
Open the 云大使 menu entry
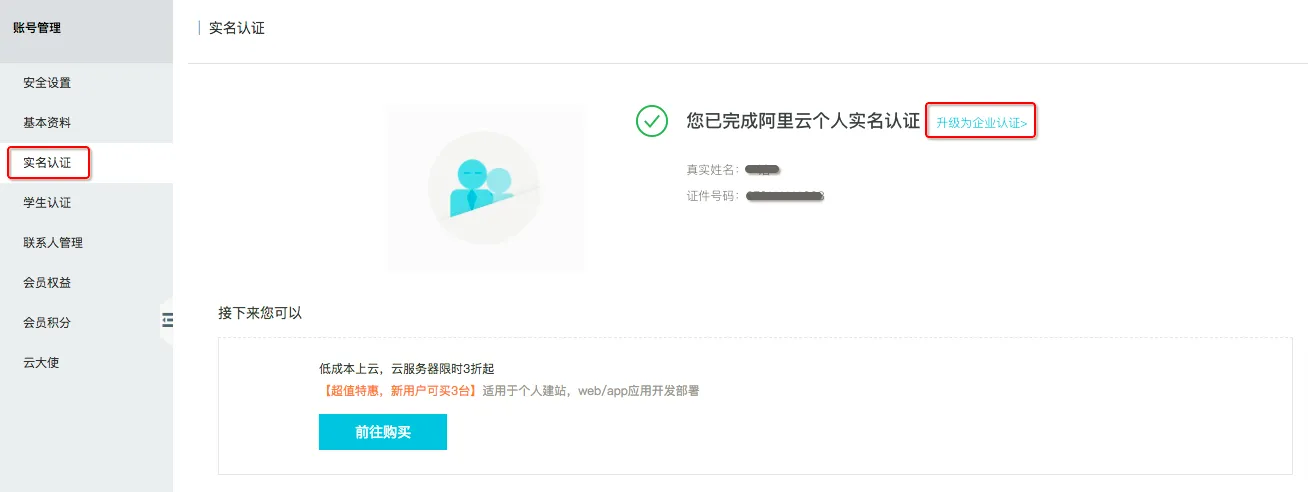pos(41,363)
